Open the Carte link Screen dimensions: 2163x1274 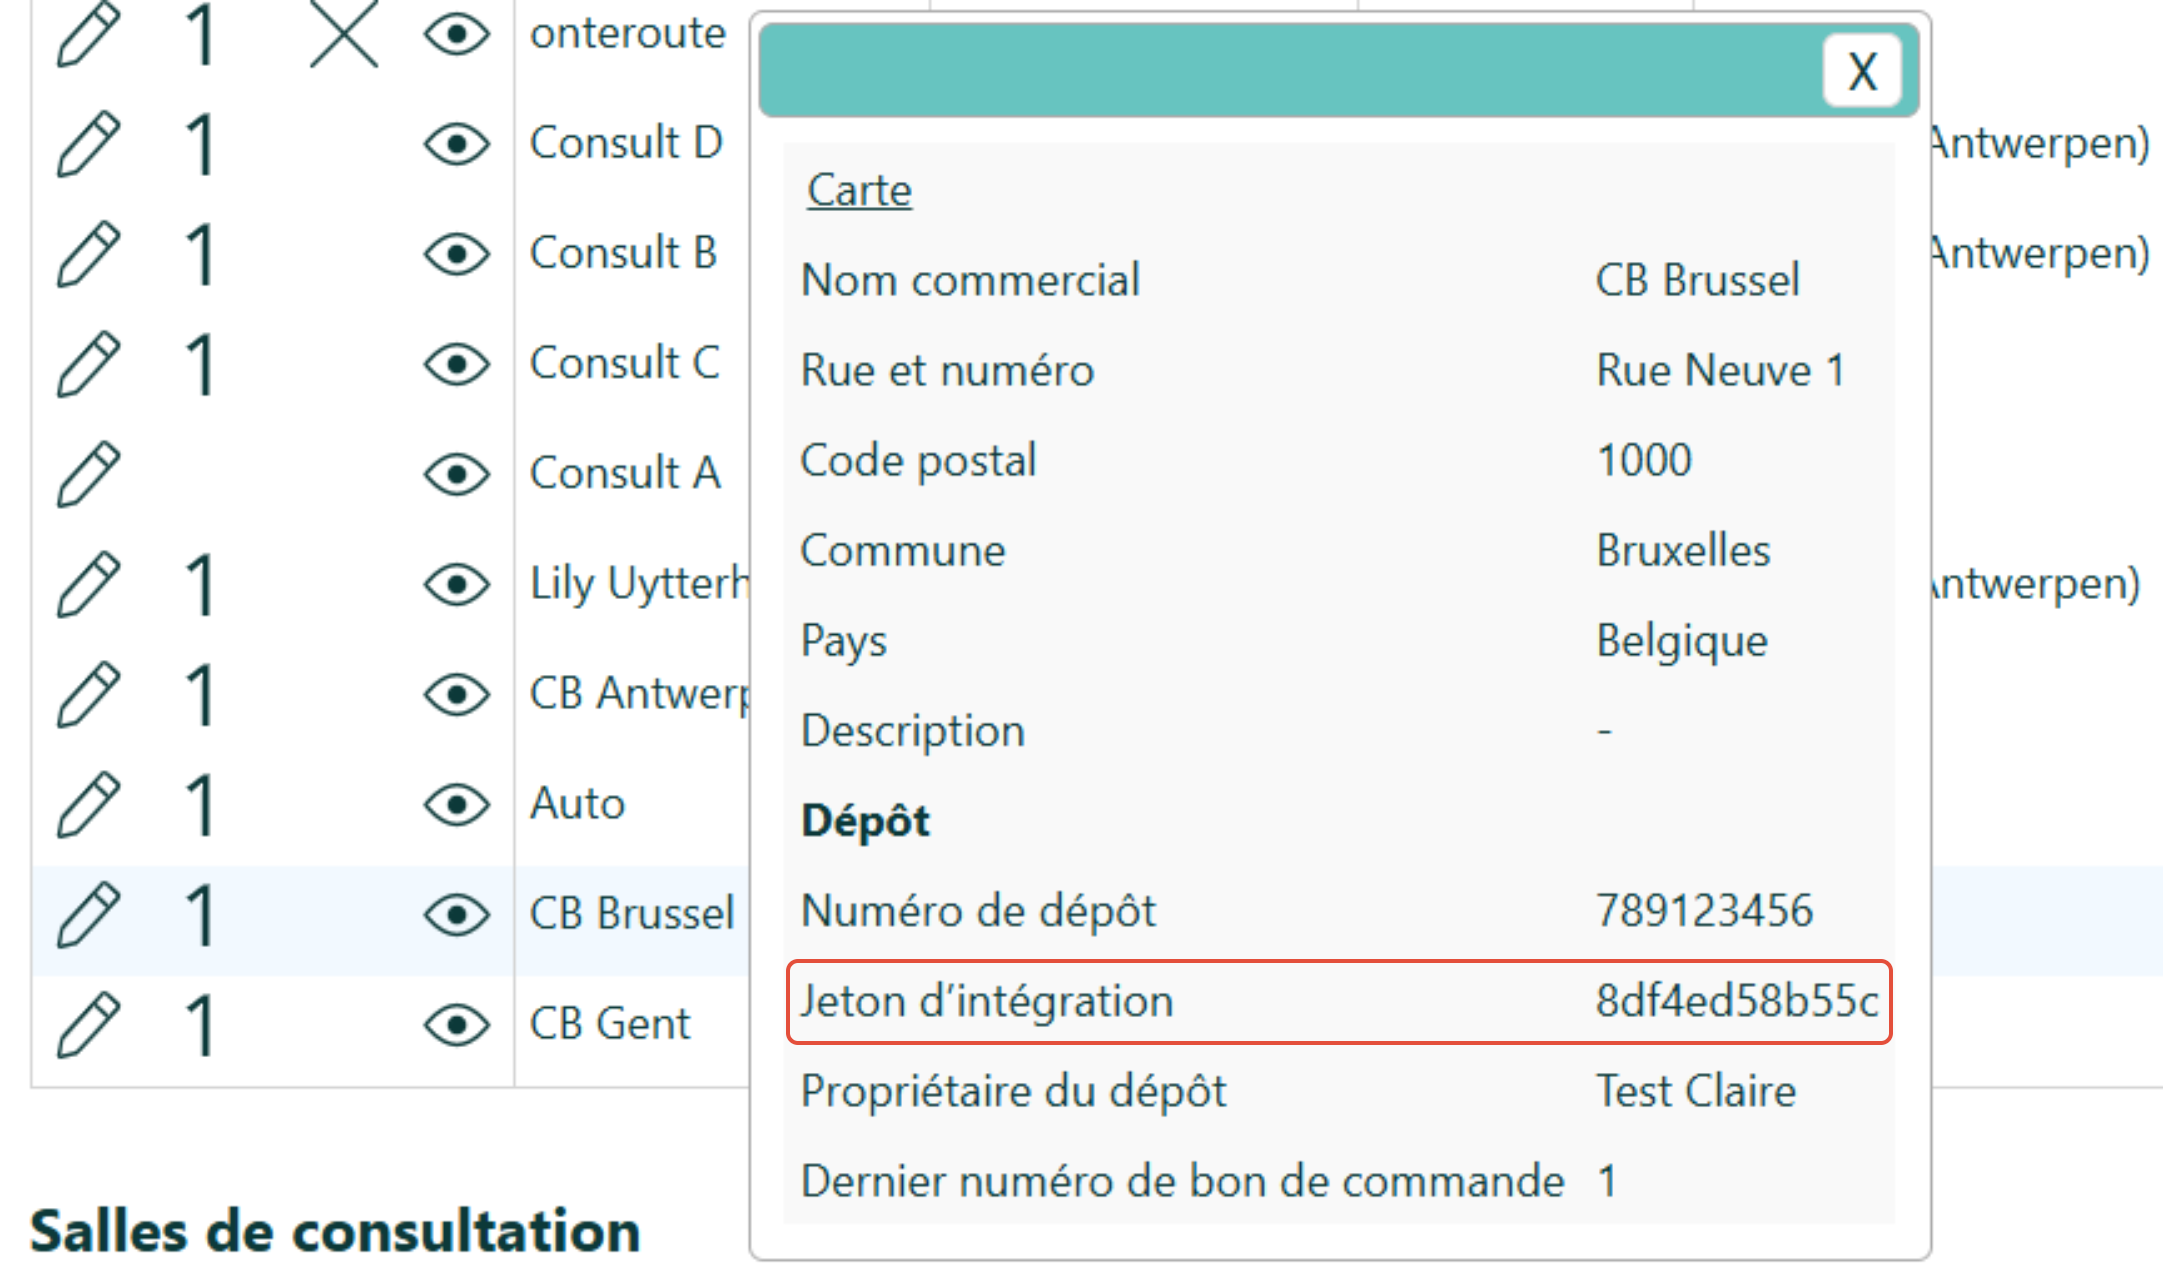[x=859, y=190]
